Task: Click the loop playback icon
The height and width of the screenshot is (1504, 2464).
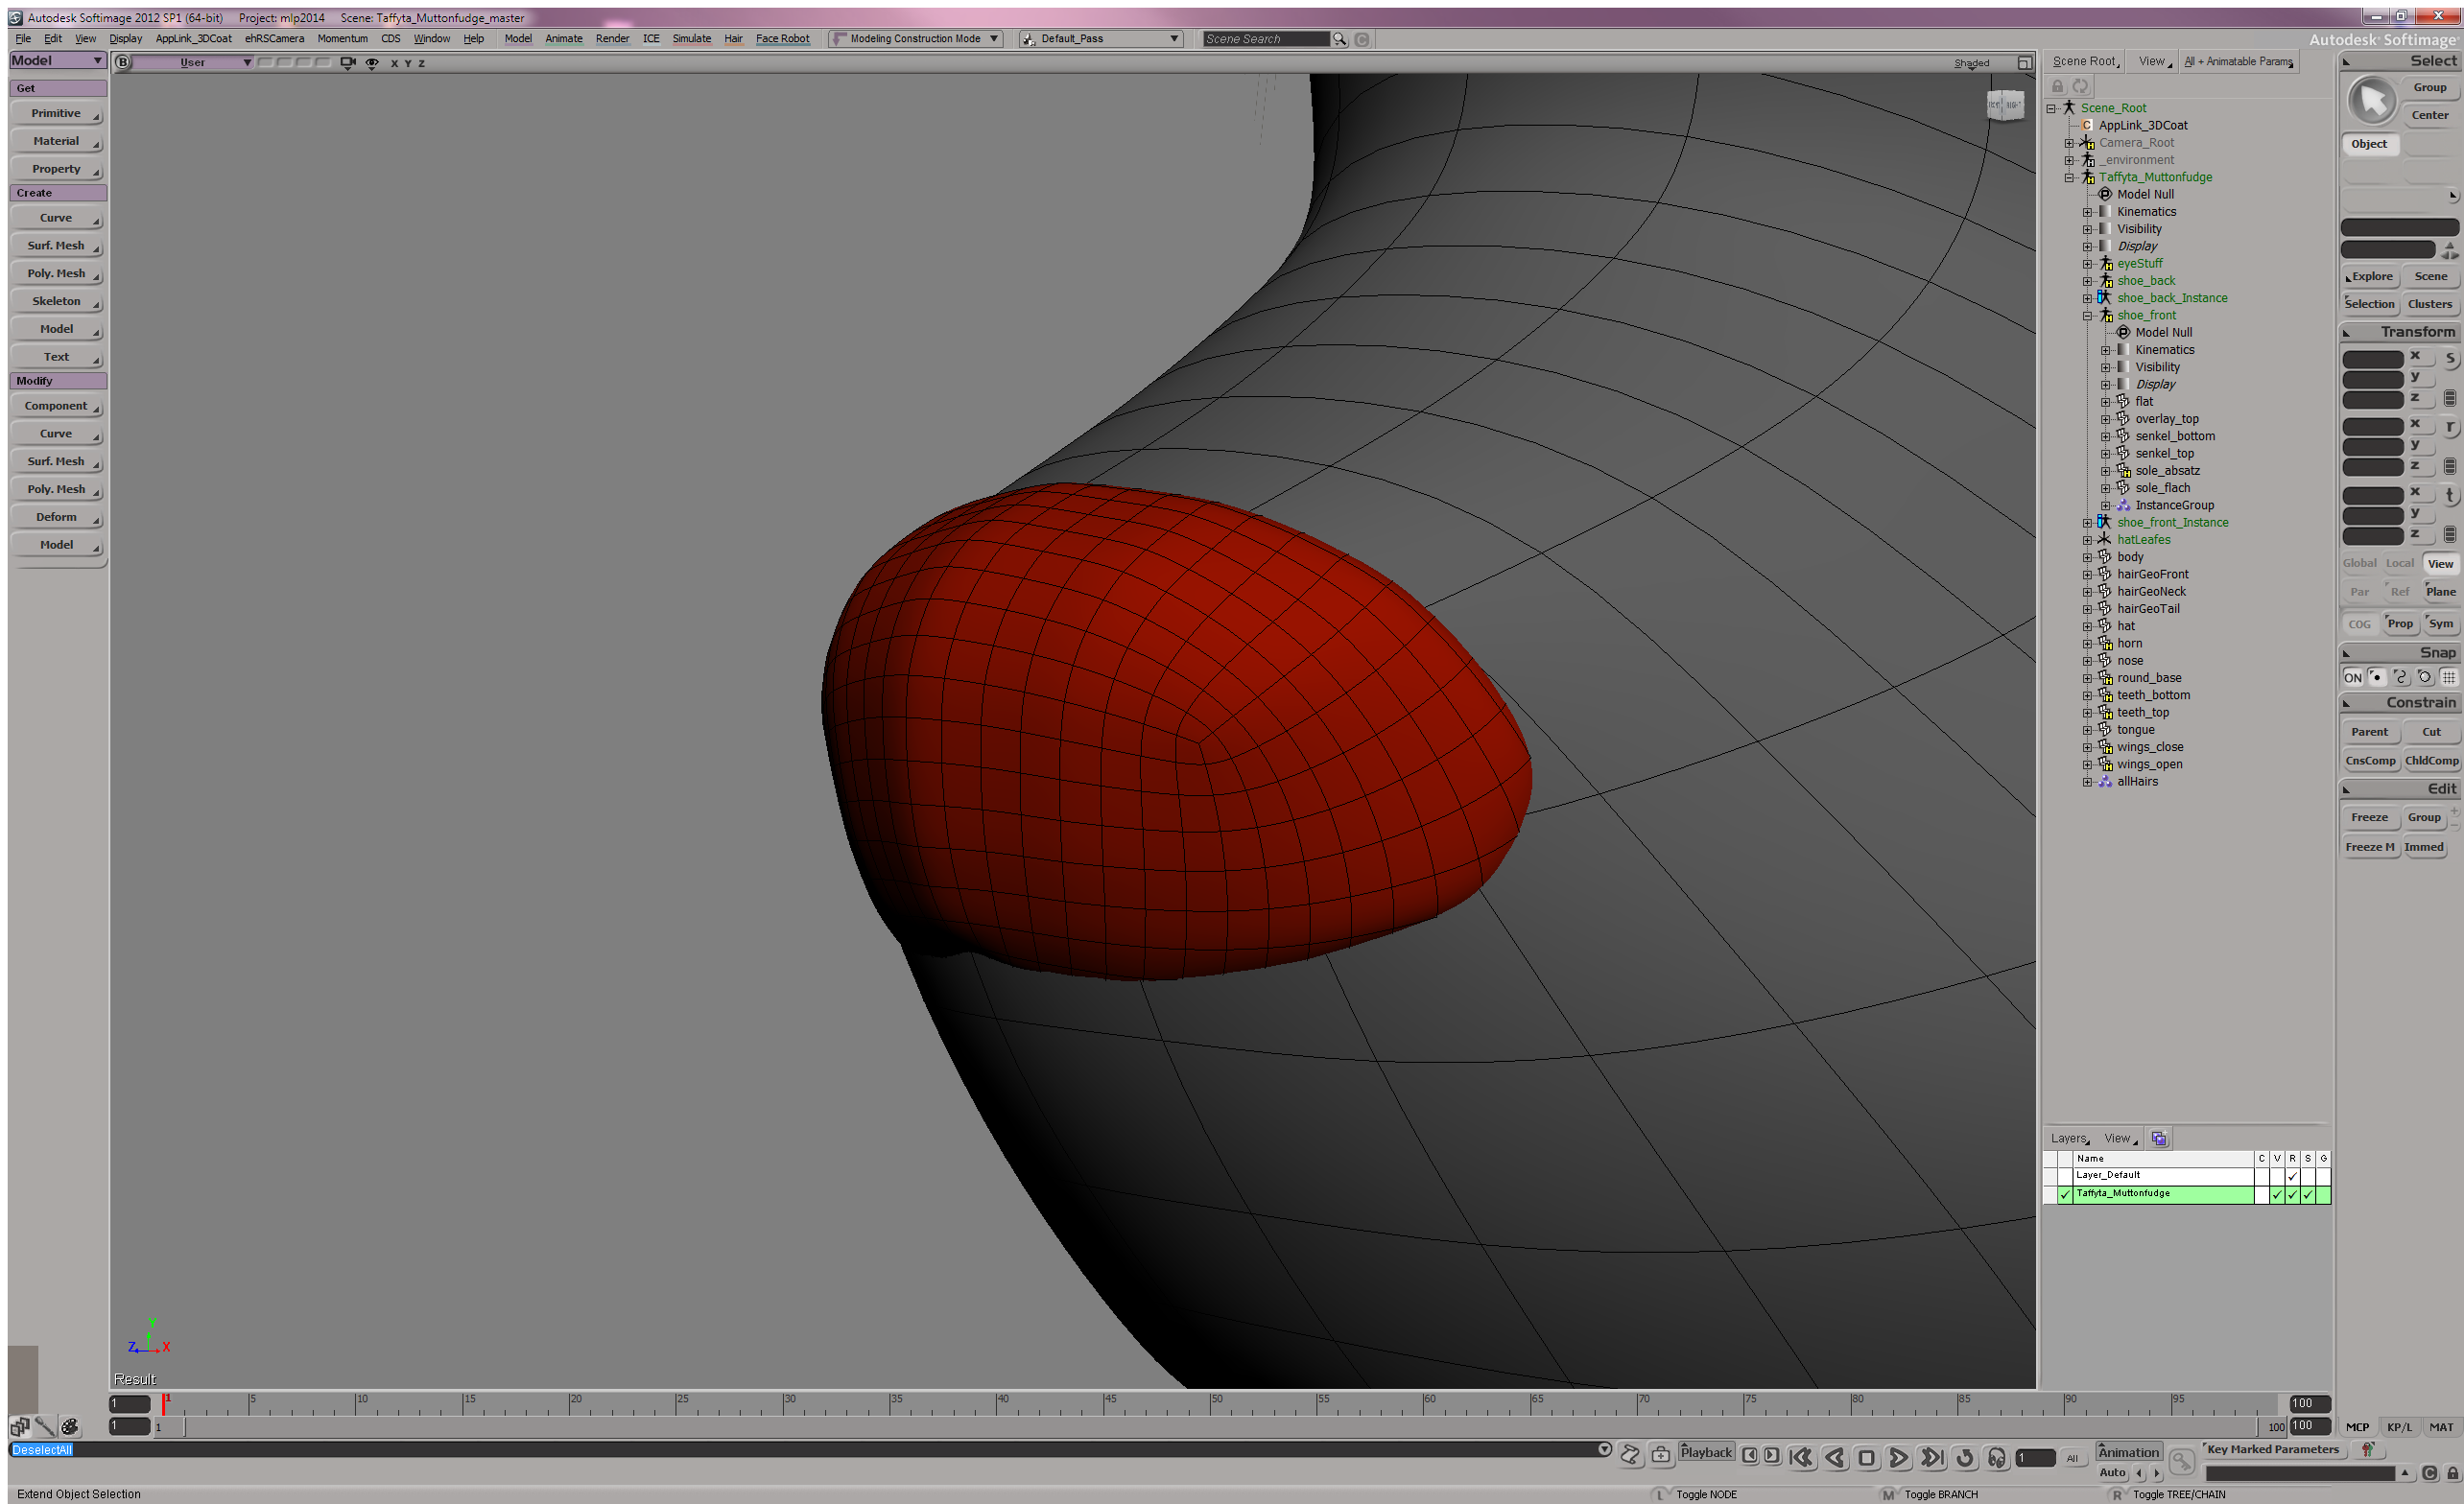Action: [x=1965, y=1457]
